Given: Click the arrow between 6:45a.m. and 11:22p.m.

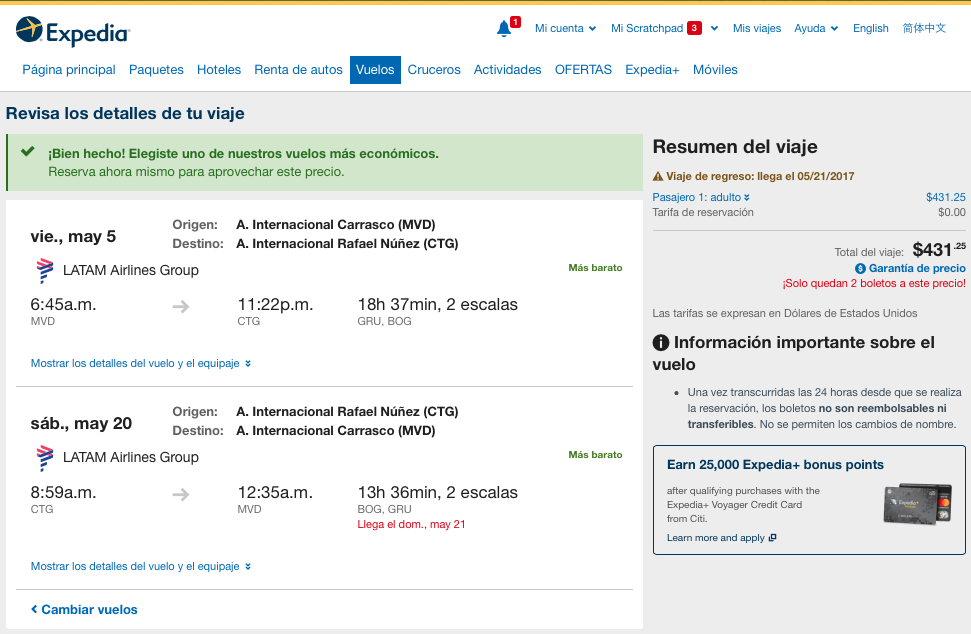Looking at the screenshot, I should click(x=181, y=306).
